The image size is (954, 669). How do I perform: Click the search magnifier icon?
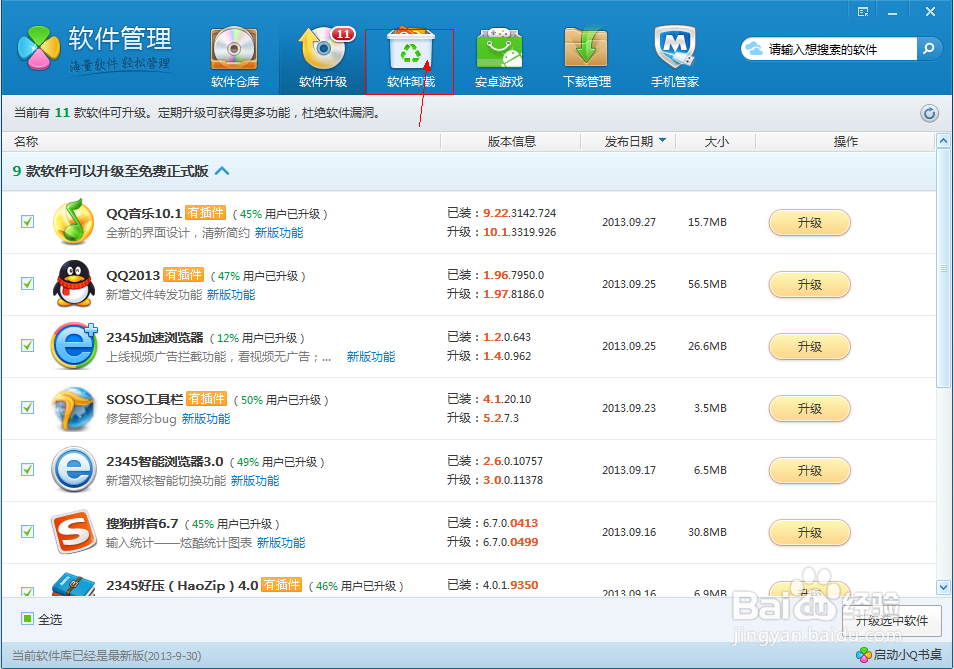[x=929, y=49]
